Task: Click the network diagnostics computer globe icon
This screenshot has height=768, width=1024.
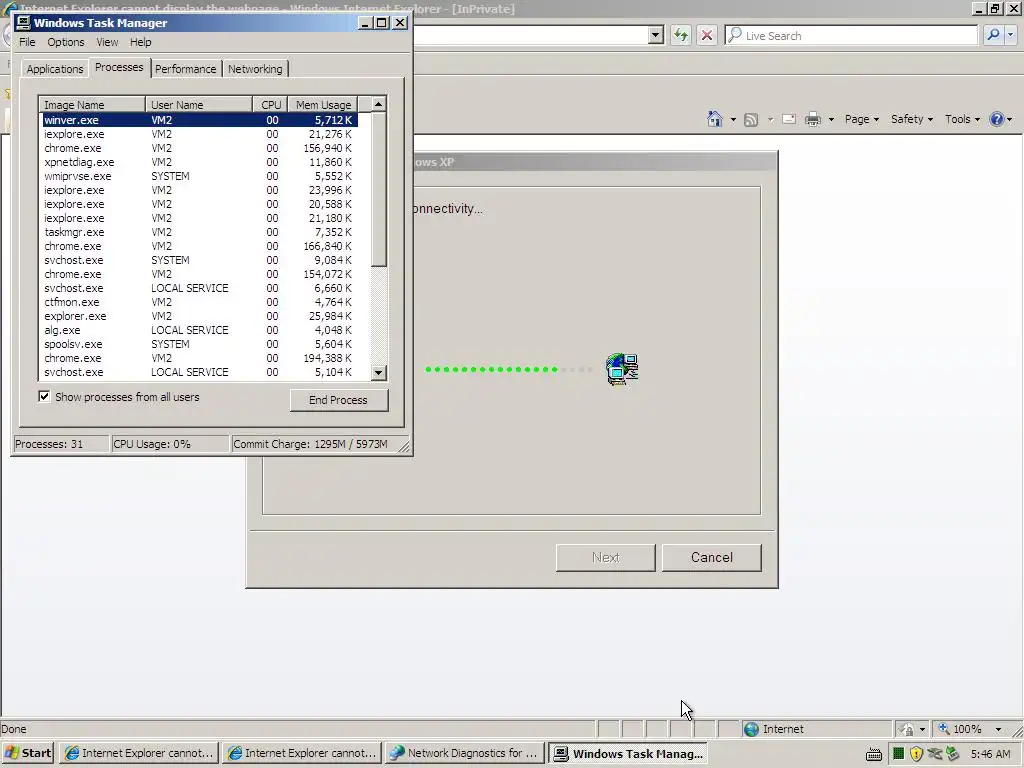Action: pos(622,369)
